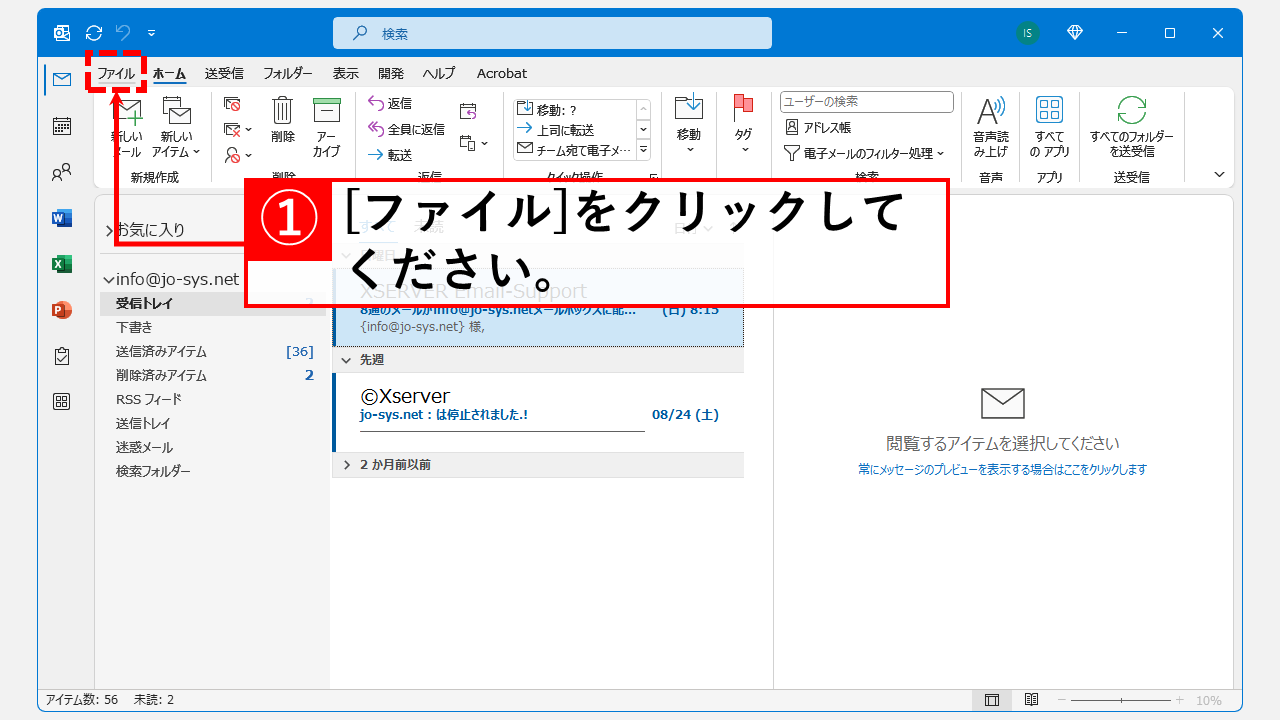Launch Word from the sidebar
This screenshot has height=720, width=1280.
coord(62,218)
